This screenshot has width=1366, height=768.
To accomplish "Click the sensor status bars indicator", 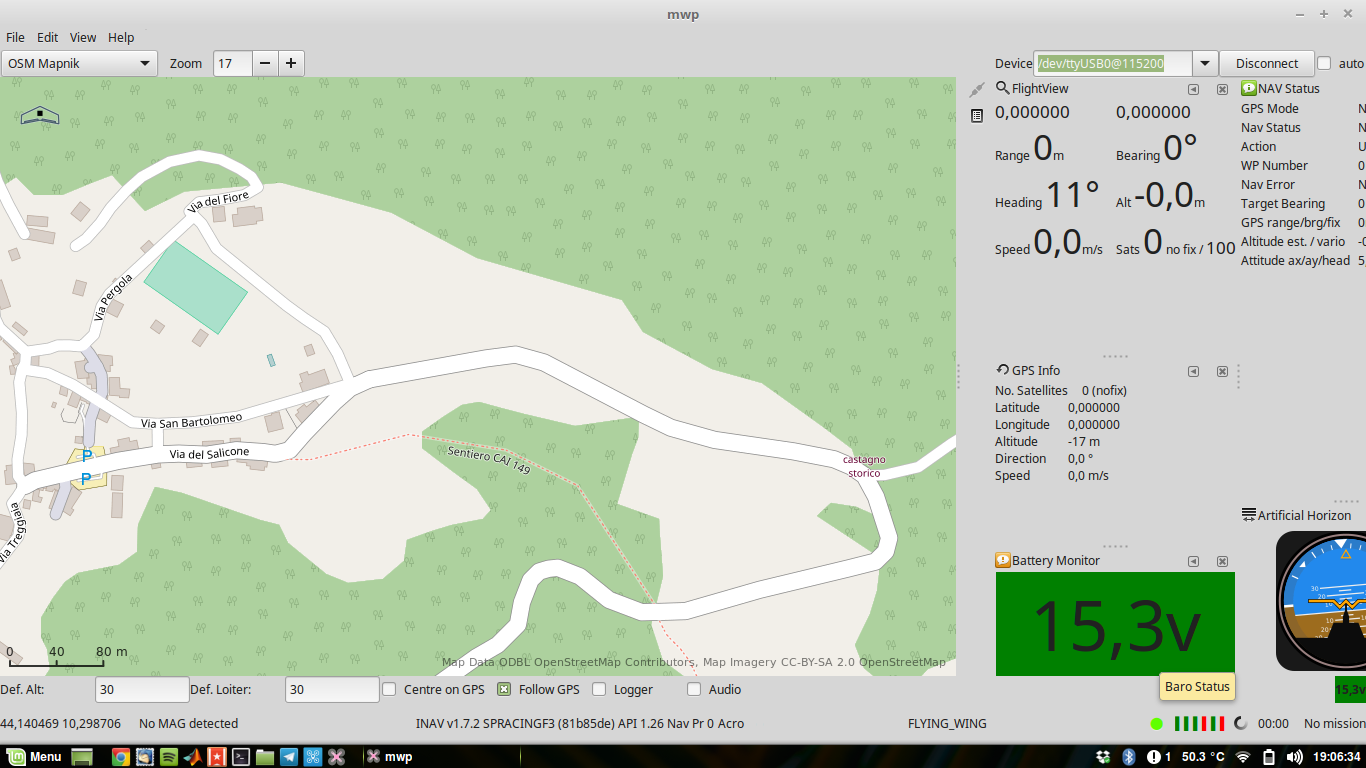I will click(1199, 723).
